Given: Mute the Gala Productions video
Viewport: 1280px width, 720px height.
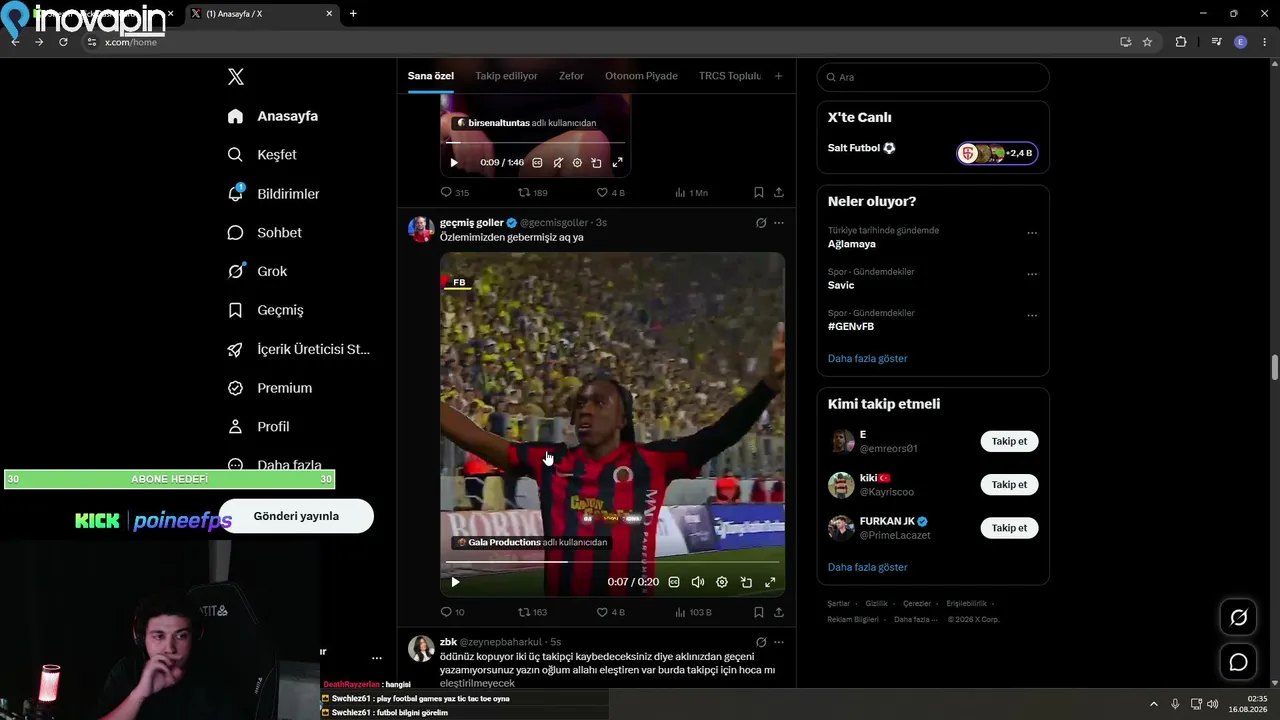Looking at the screenshot, I should (x=698, y=582).
